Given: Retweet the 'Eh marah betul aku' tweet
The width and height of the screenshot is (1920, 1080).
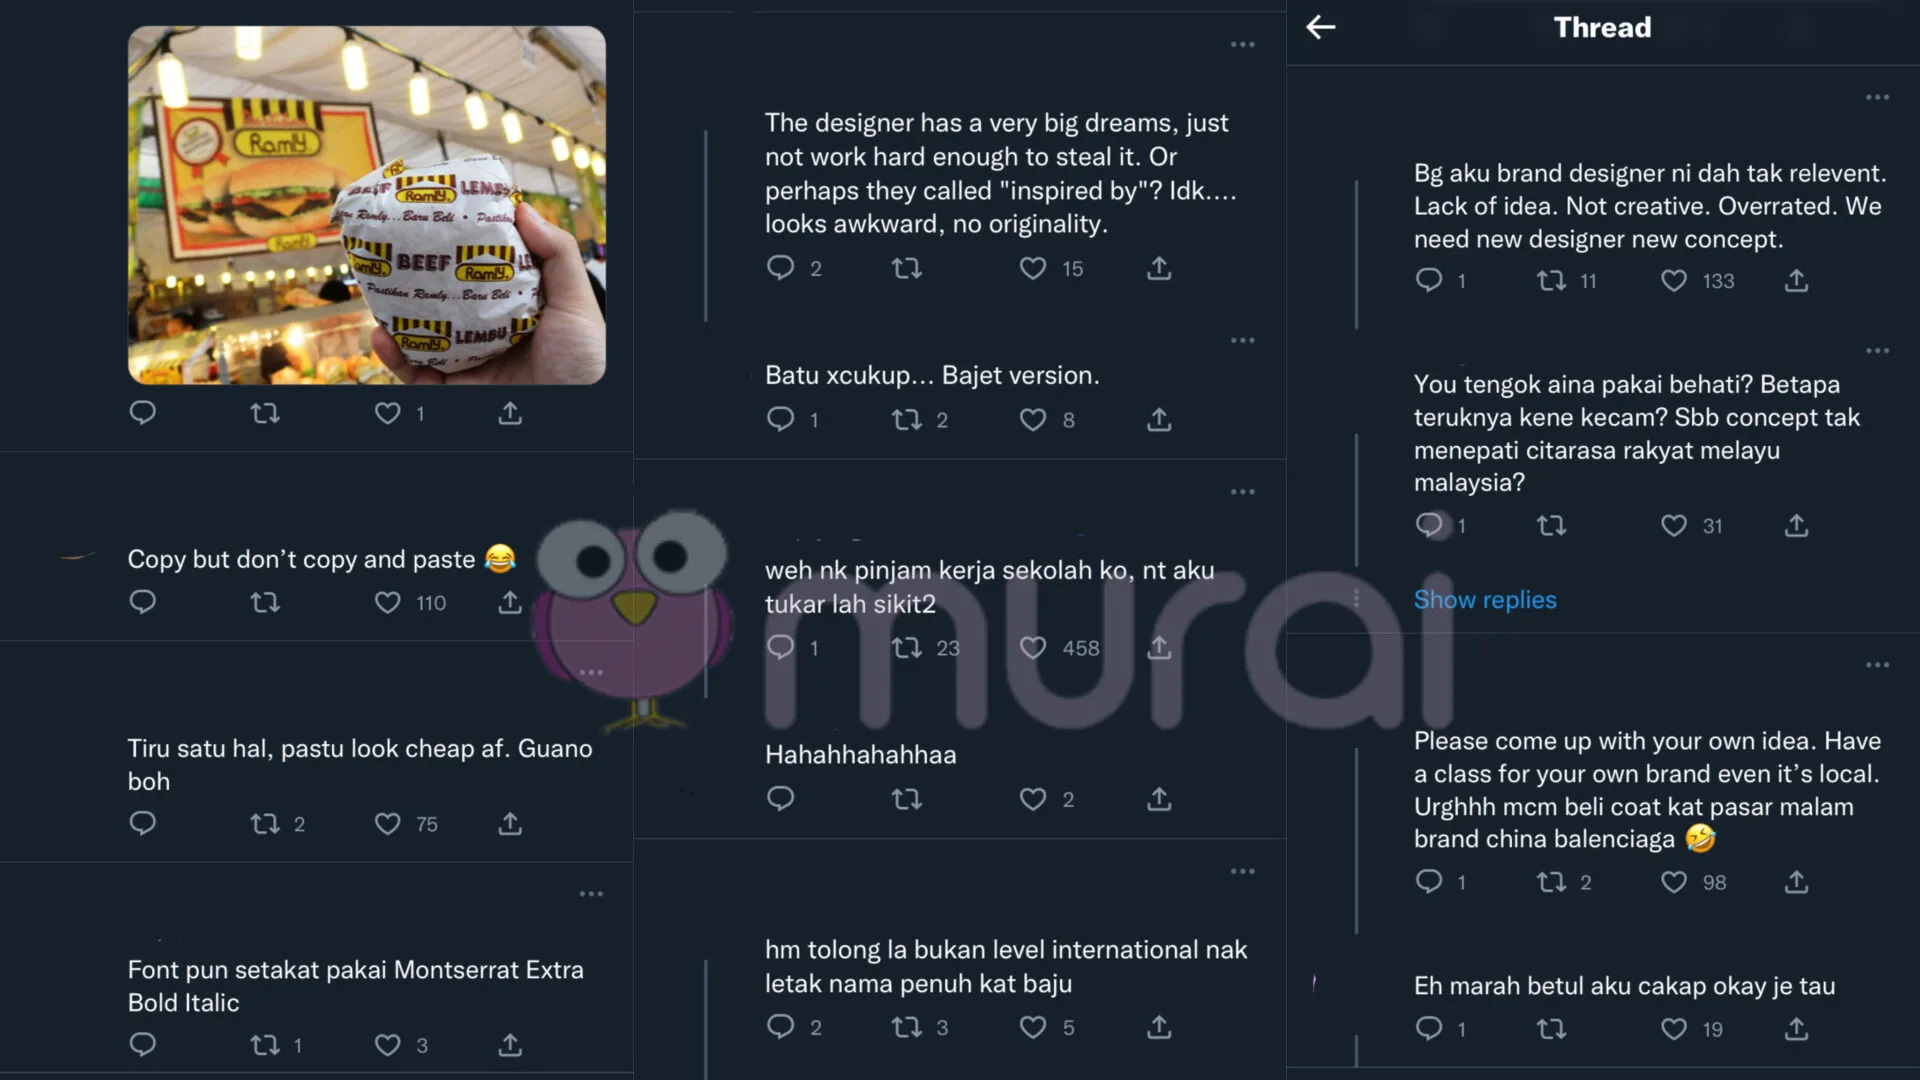Looking at the screenshot, I should tap(1551, 1028).
